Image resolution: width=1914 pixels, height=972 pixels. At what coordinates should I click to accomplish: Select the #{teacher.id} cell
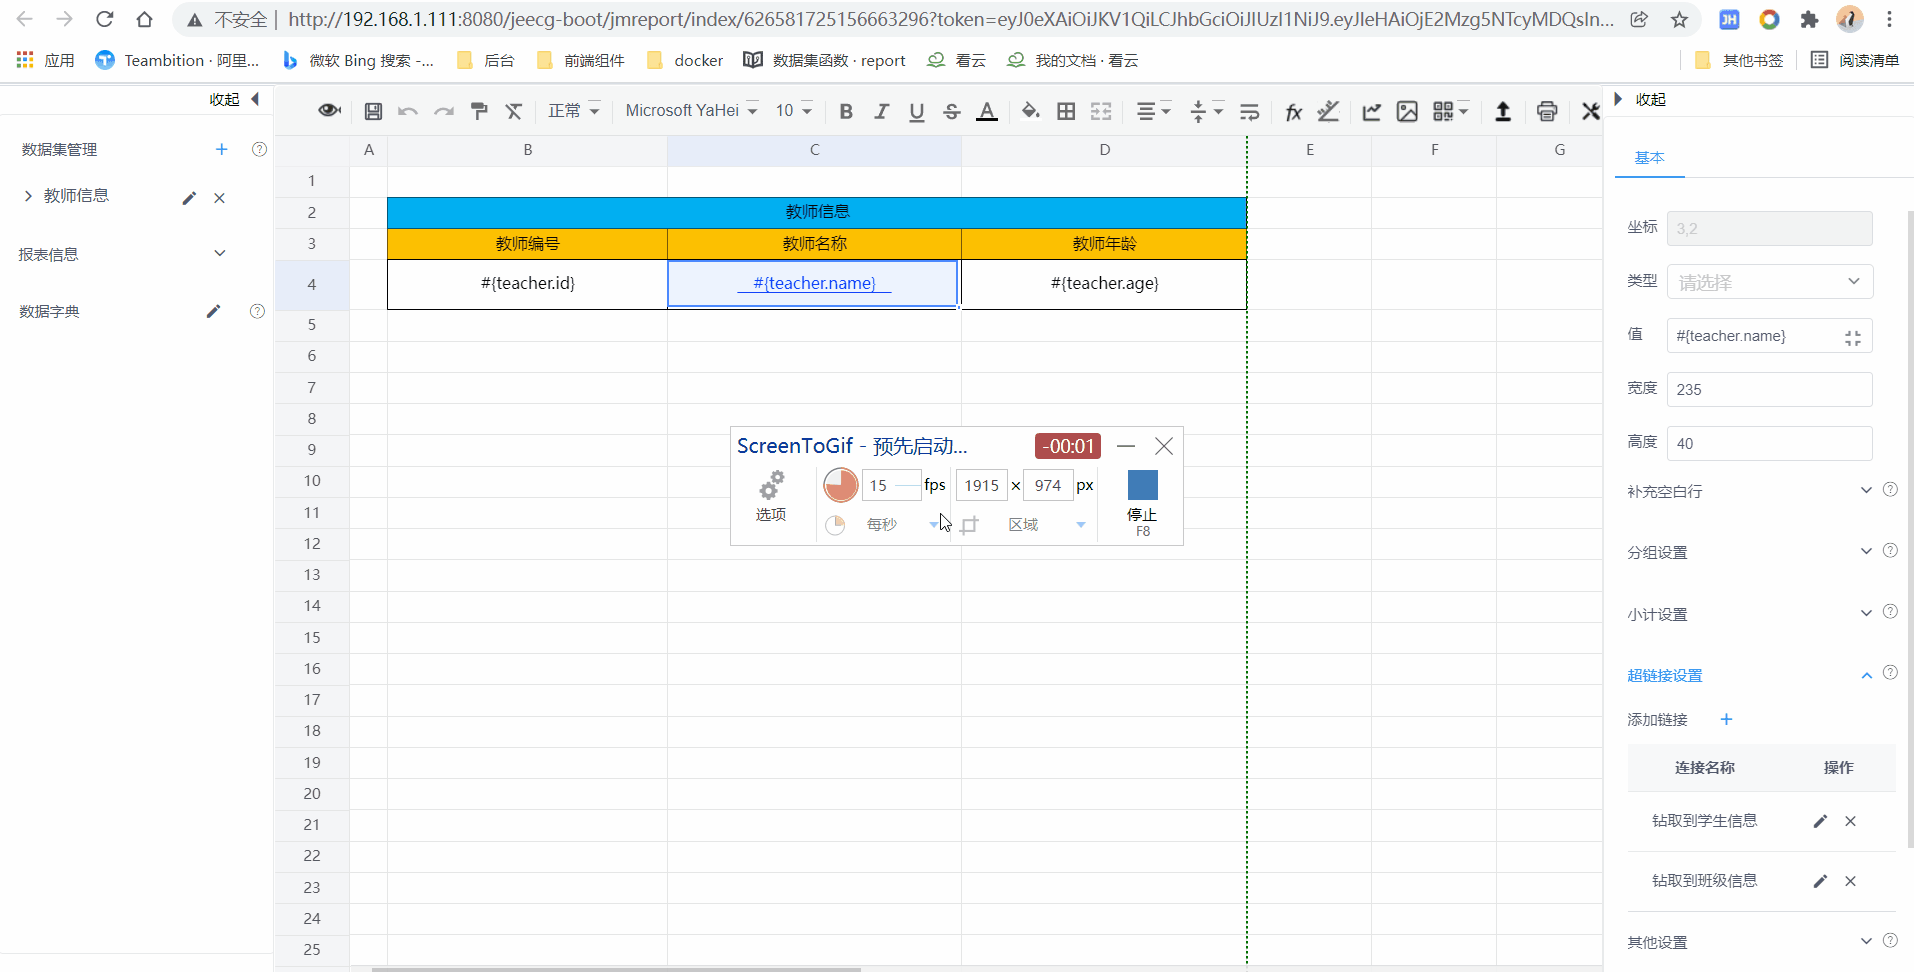[527, 284]
